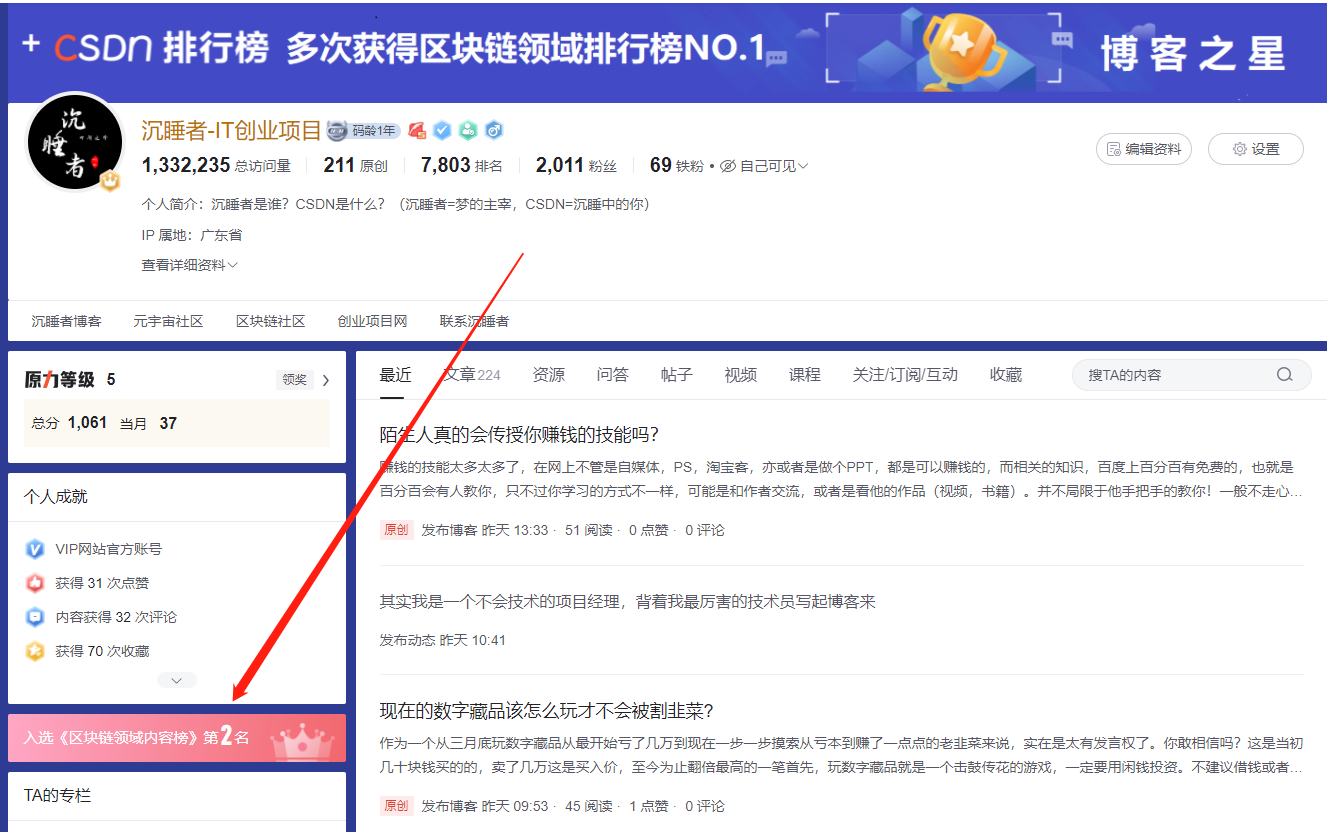Click the 原力等级 5 heading
This screenshot has height=832, width=1327.
(70, 380)
